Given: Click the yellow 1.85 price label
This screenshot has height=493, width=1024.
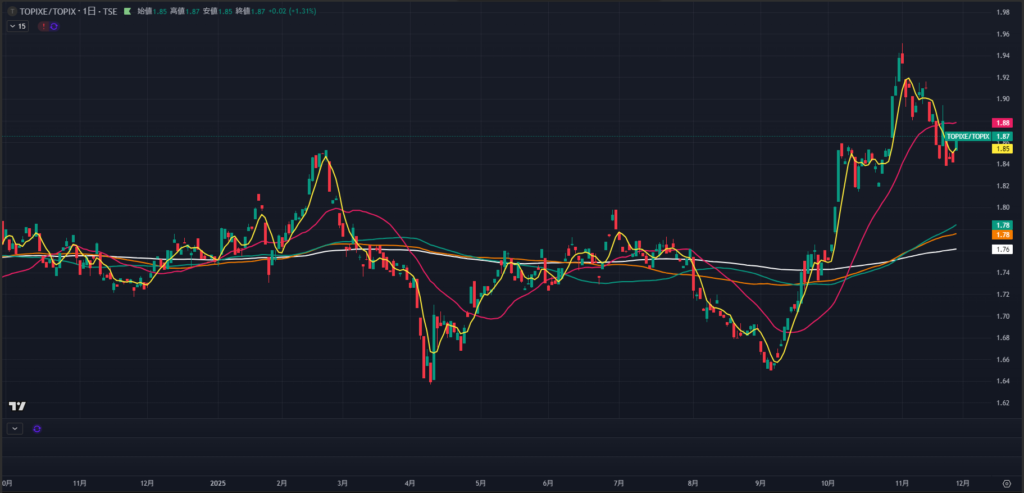Looking at the screenshot, I should pyautogui.click(x=1003, y=148).
